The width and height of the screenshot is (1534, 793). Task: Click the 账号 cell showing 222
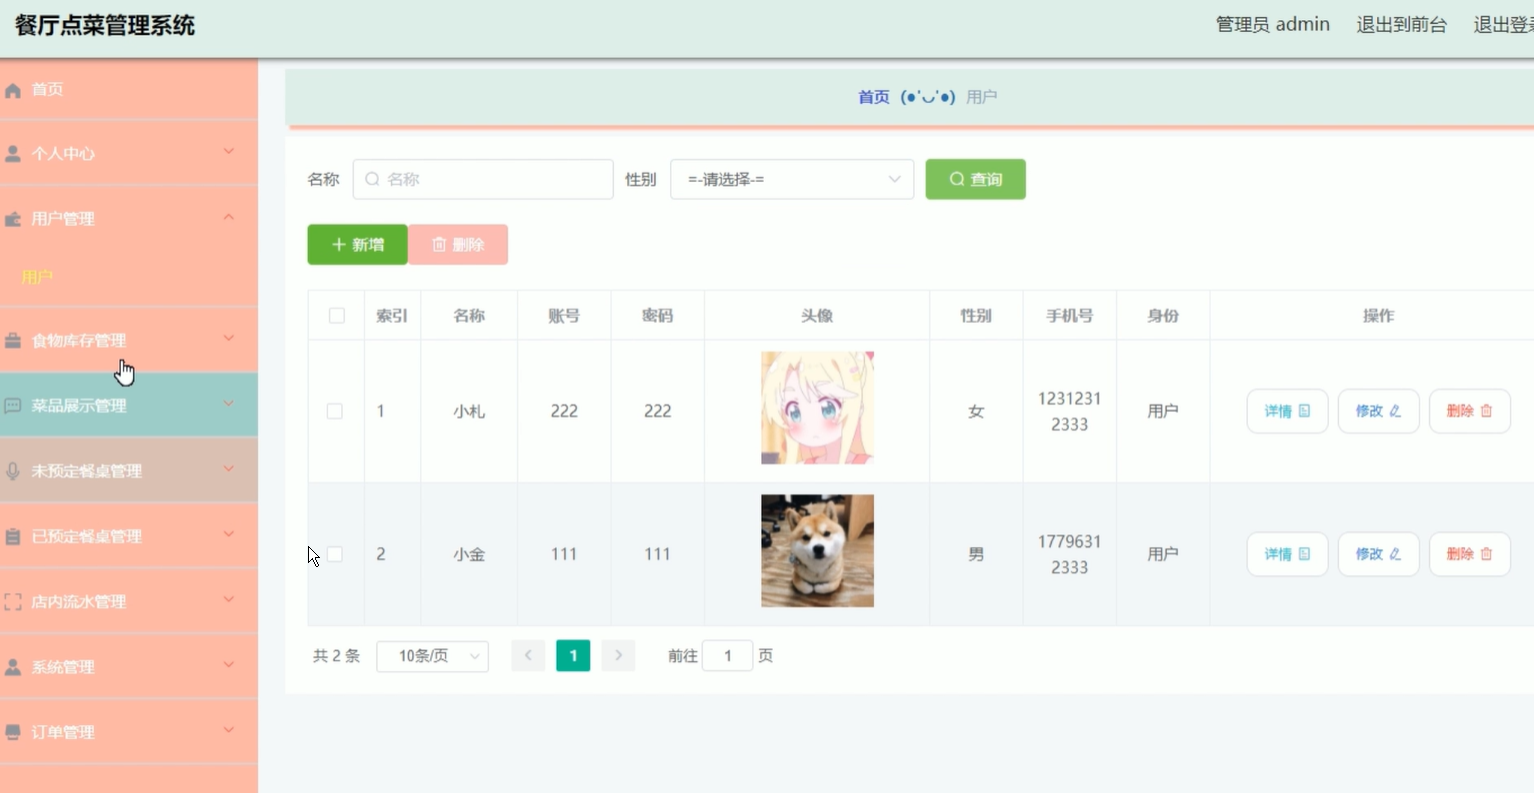point(564,411)
